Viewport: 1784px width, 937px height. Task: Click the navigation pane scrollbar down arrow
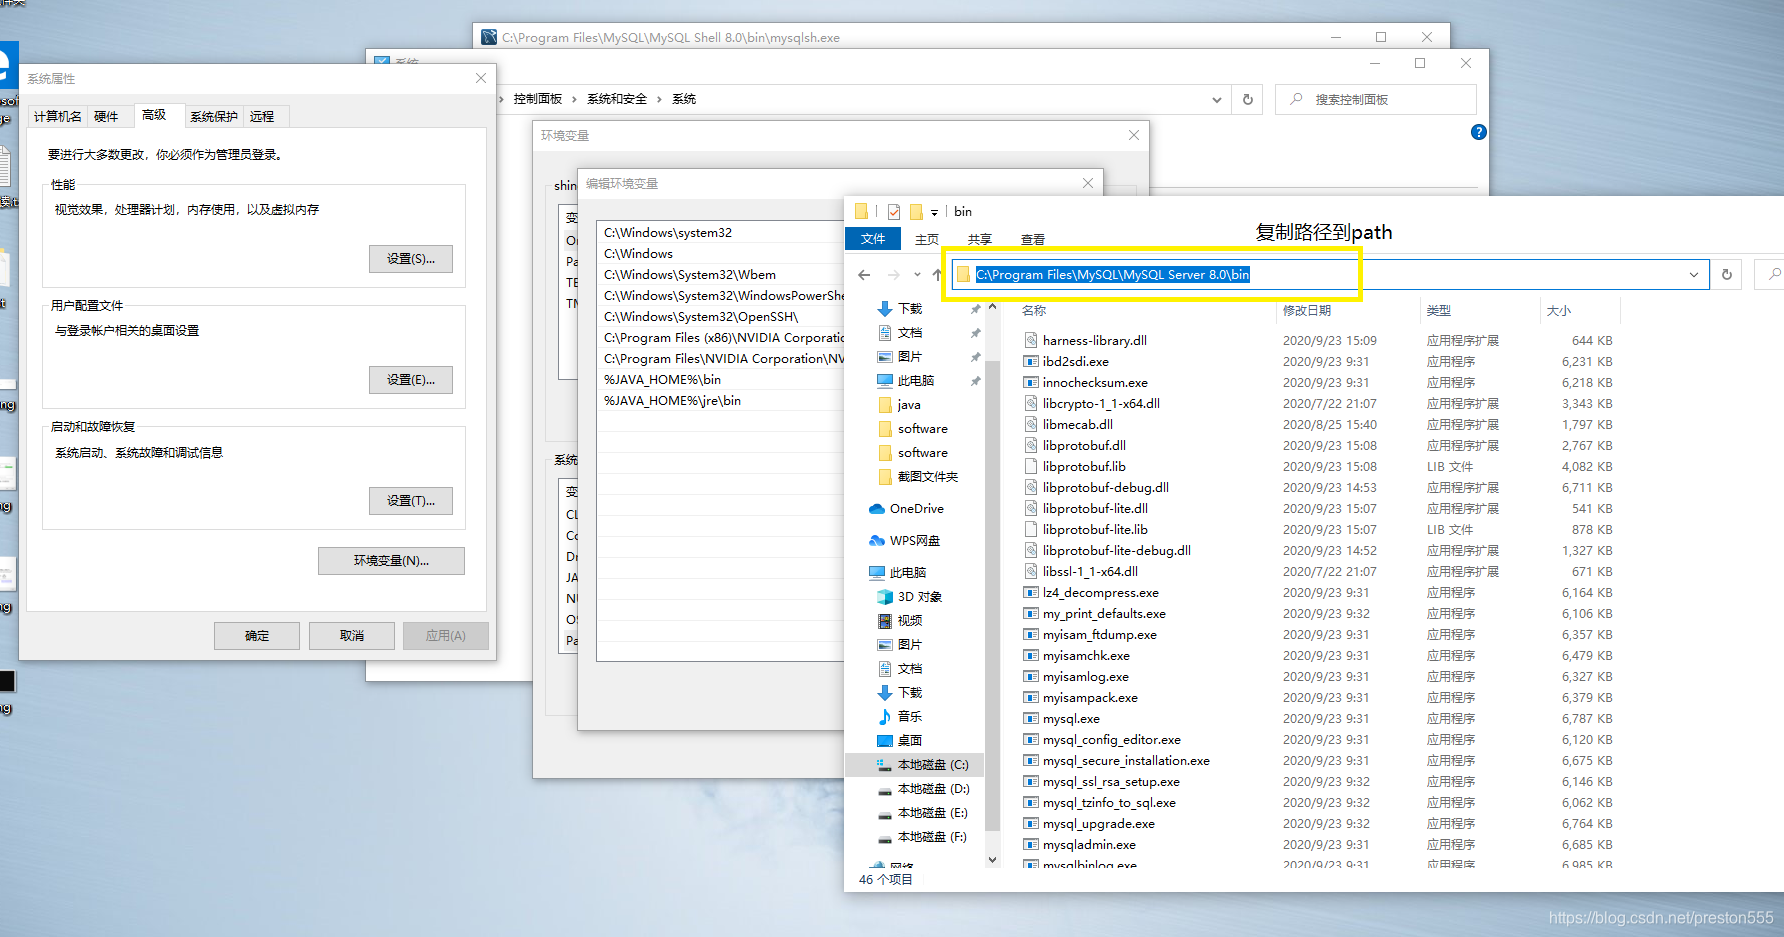coord(992,859)
